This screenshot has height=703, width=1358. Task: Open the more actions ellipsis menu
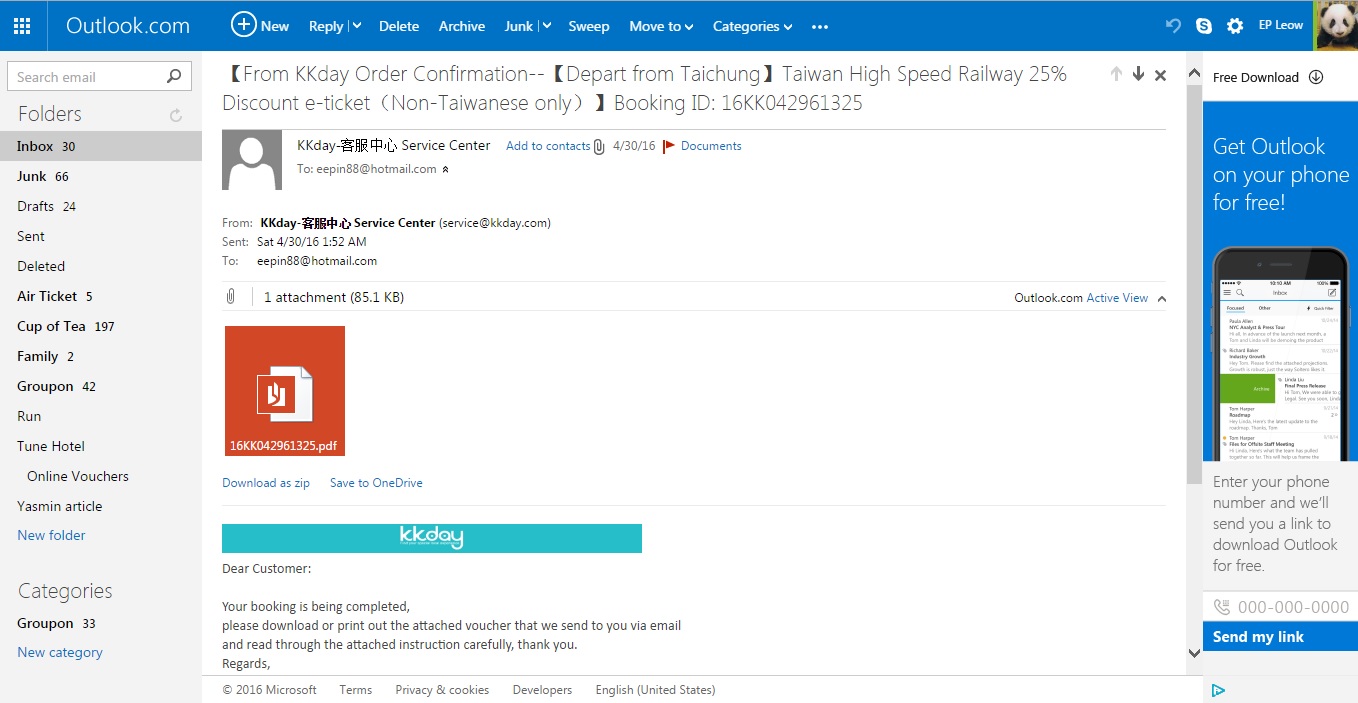[820, 27]
